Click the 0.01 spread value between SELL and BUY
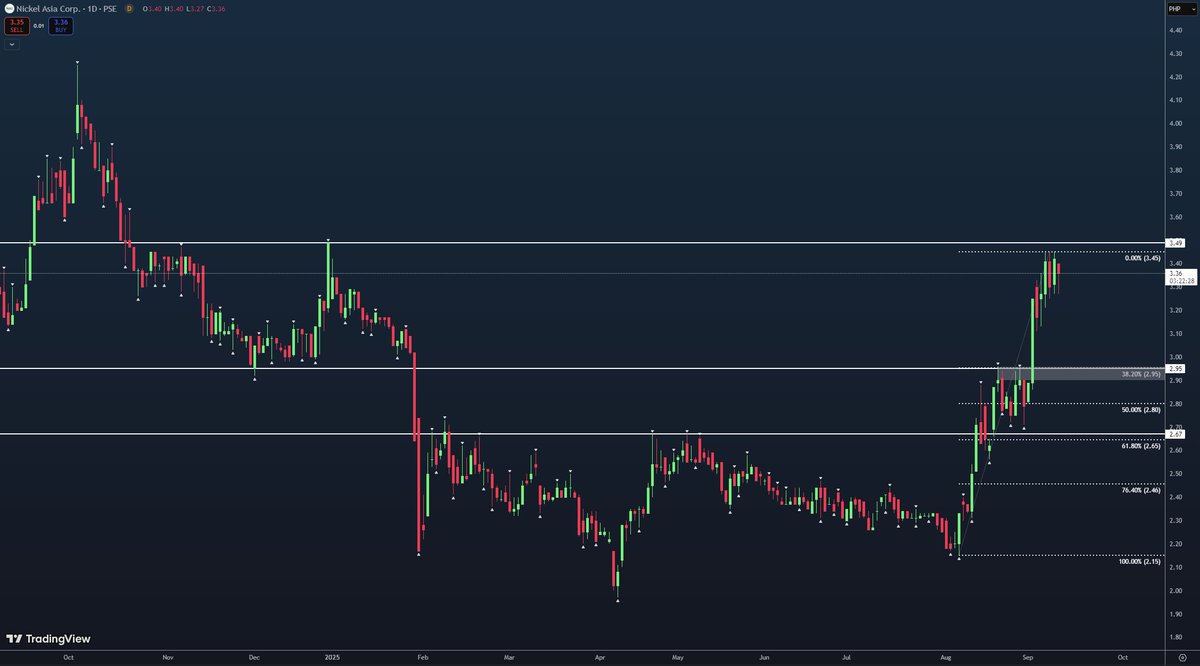 (x=39, y=25)
